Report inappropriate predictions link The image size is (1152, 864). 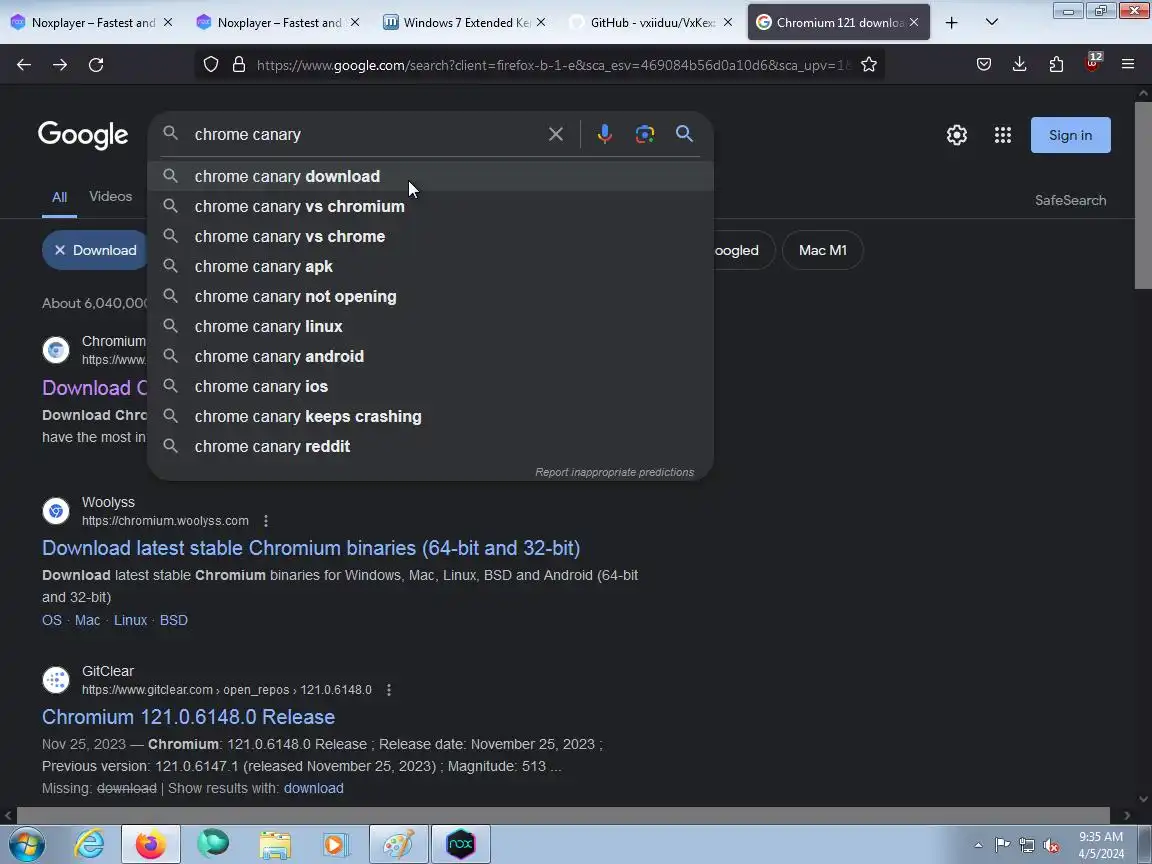tap(614, 472)
